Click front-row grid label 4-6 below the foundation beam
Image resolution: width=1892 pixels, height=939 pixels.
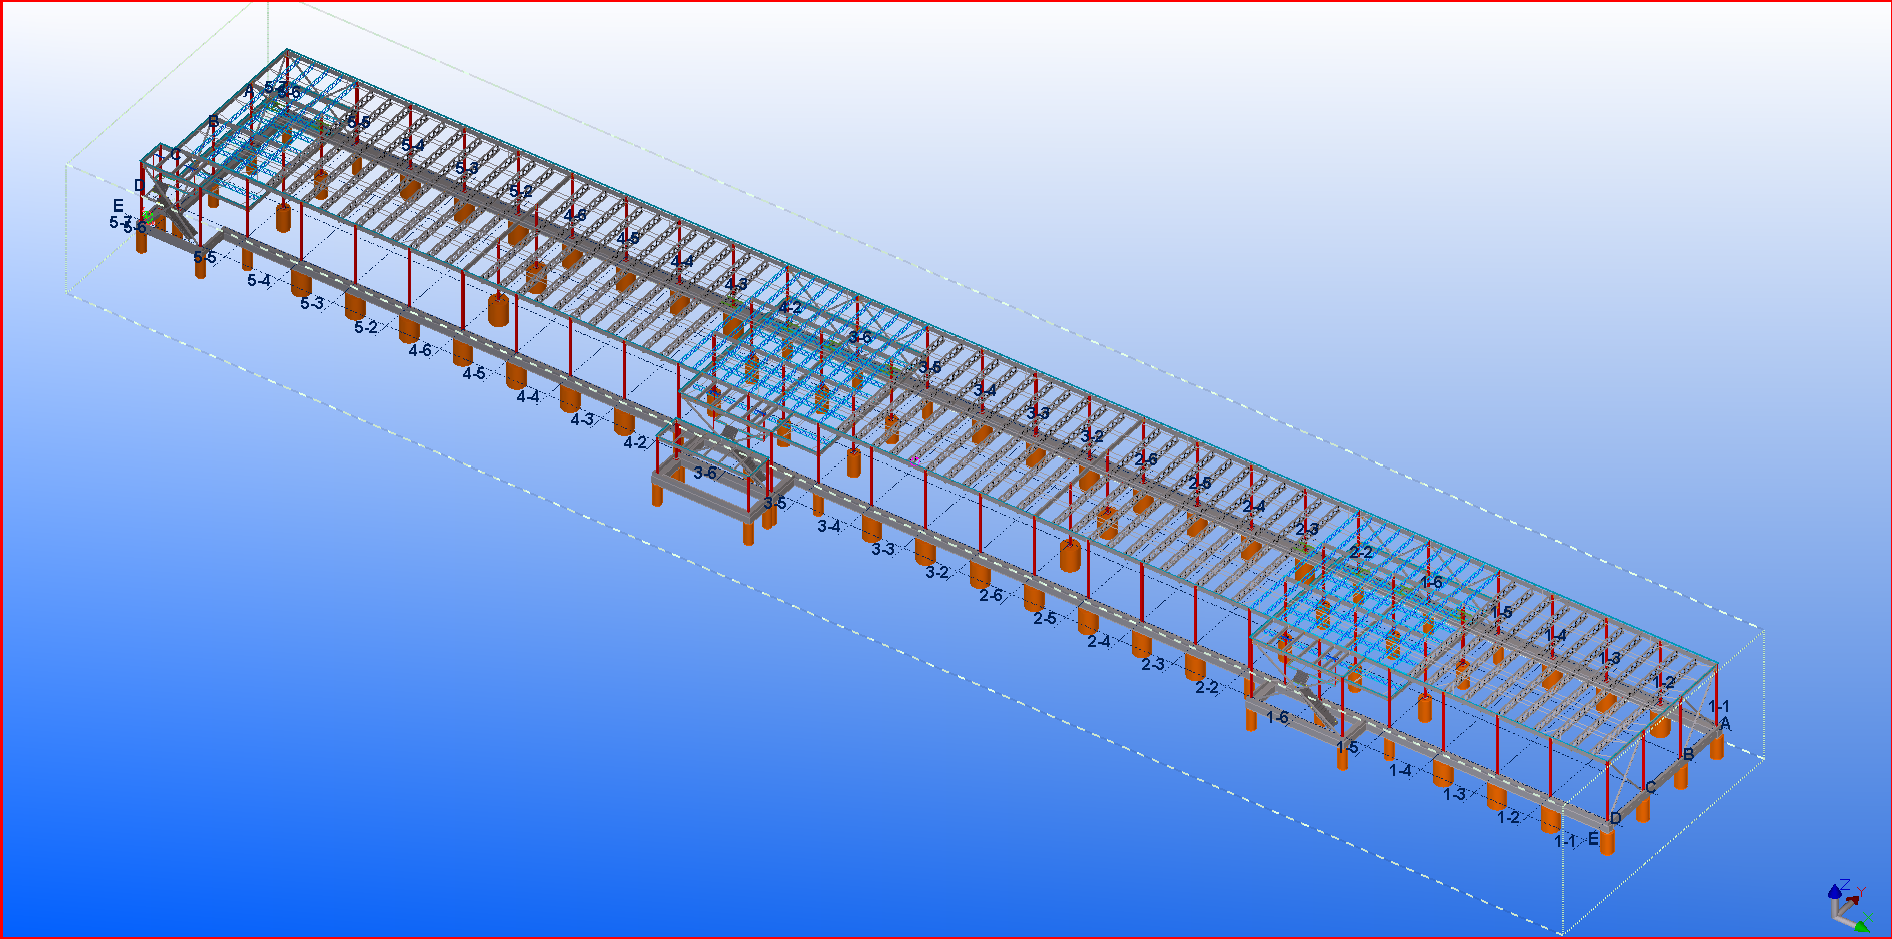(420, 350)
